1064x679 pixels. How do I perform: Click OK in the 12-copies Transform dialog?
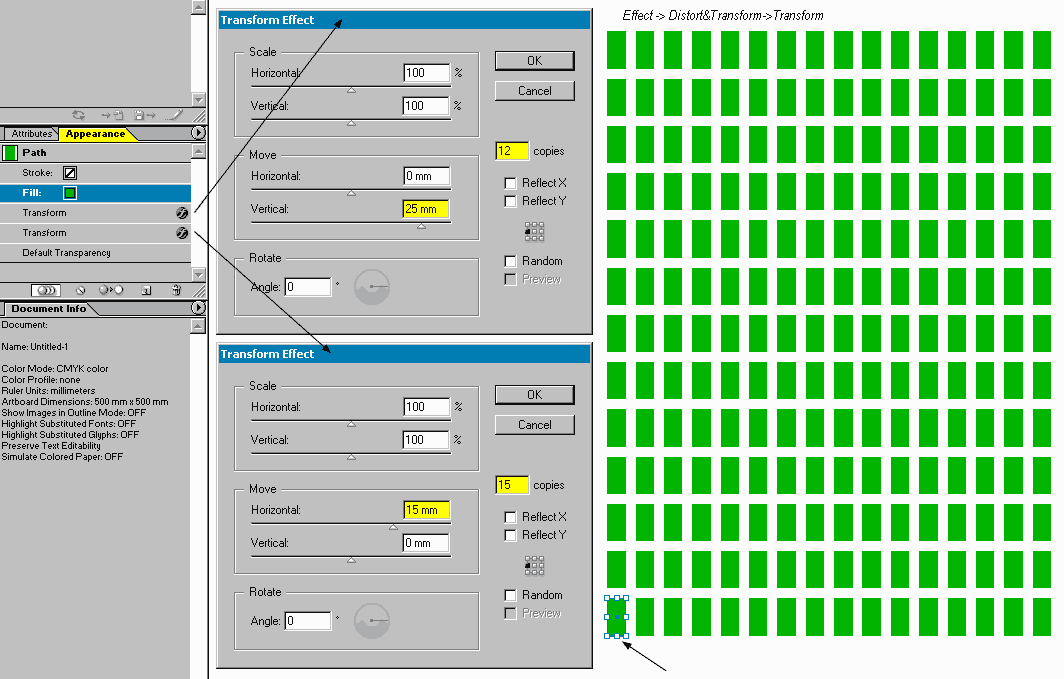535,61
